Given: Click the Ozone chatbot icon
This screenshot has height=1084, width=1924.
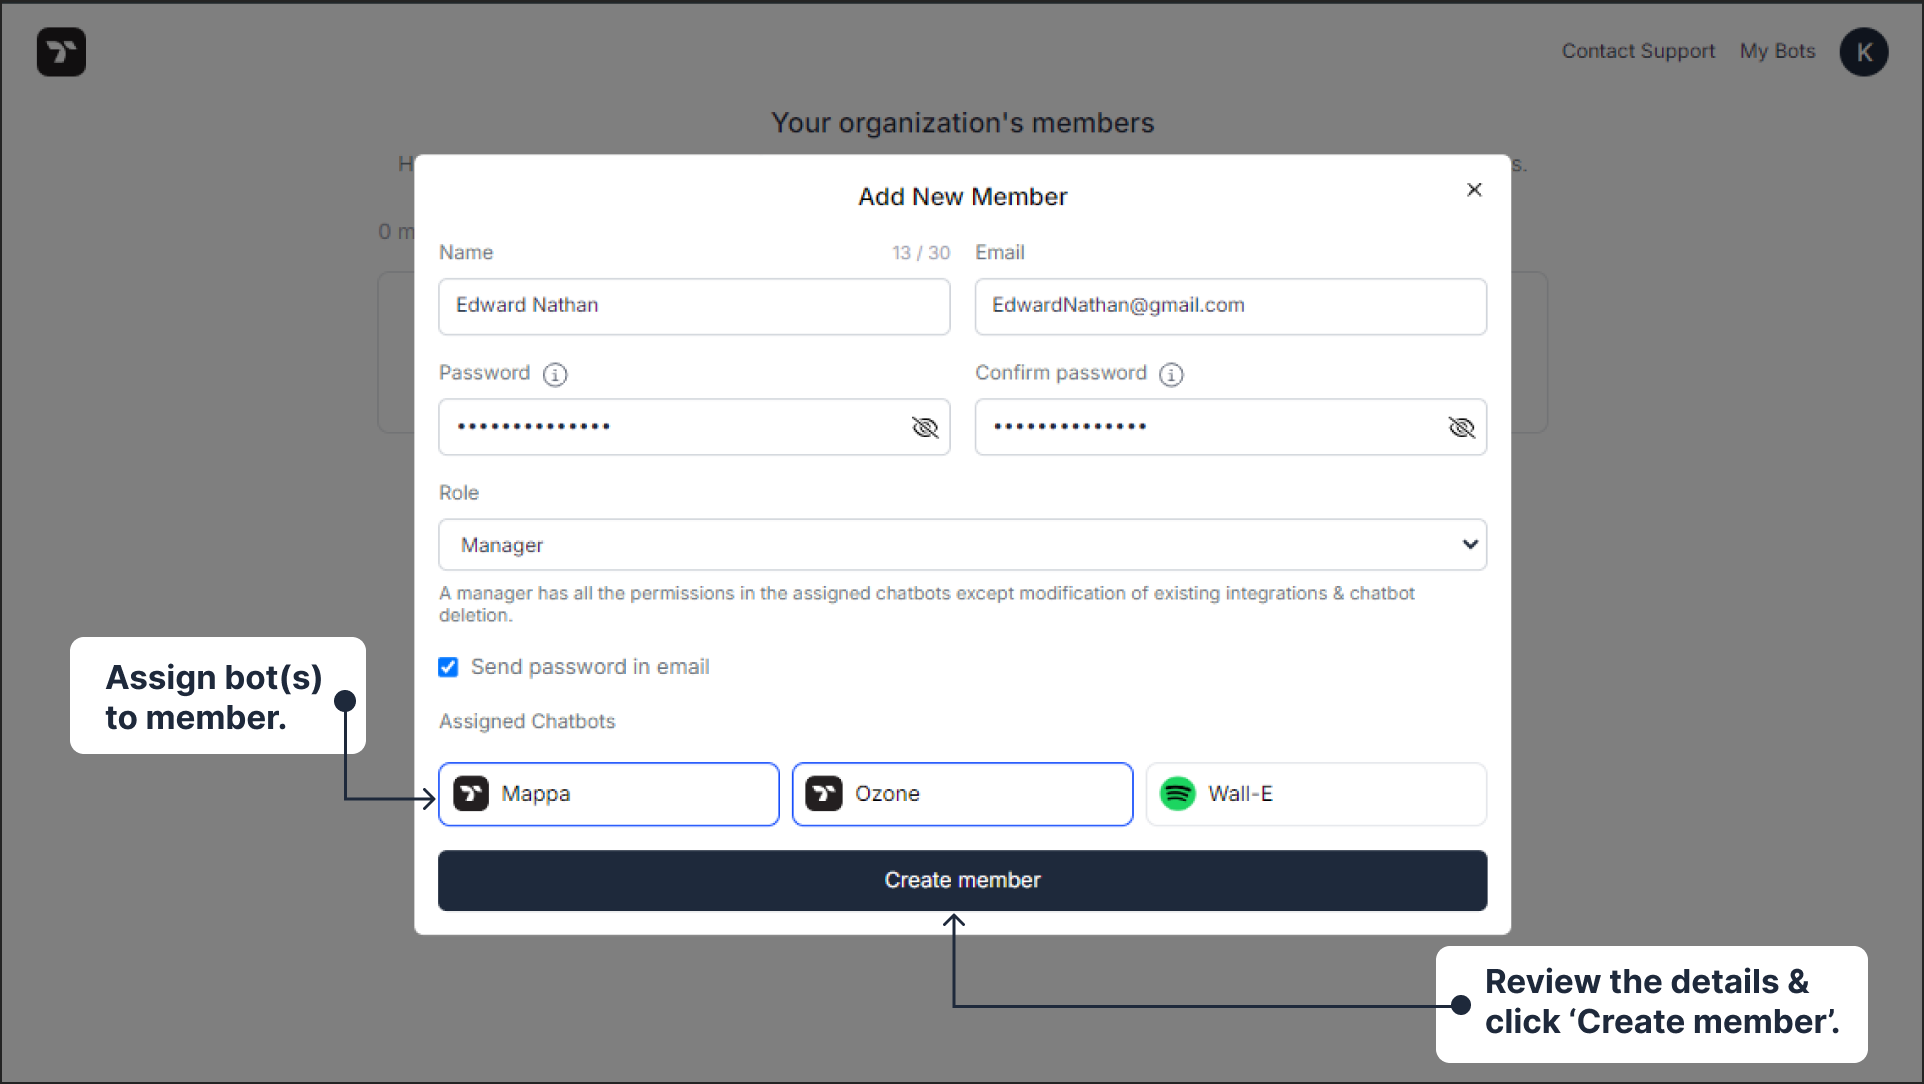Looking at the screenshot, I should [825, 793].
